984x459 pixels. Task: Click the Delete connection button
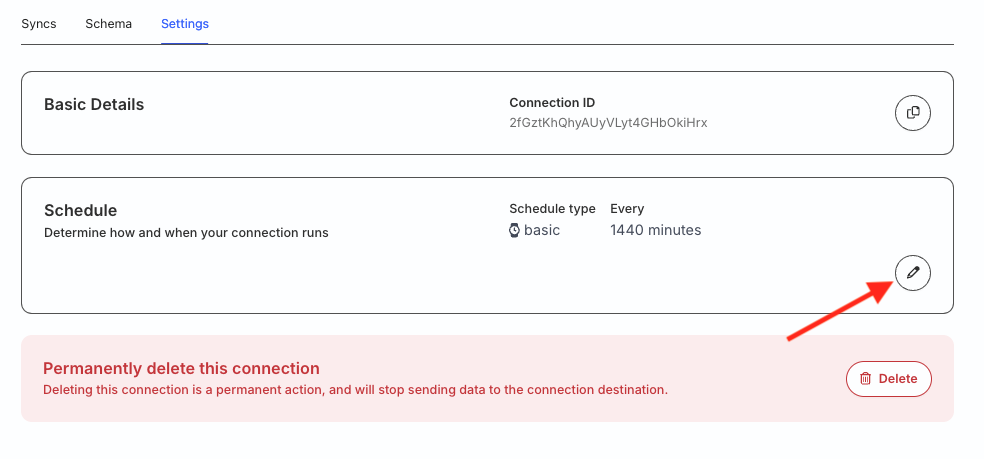[x=889, y=379]
